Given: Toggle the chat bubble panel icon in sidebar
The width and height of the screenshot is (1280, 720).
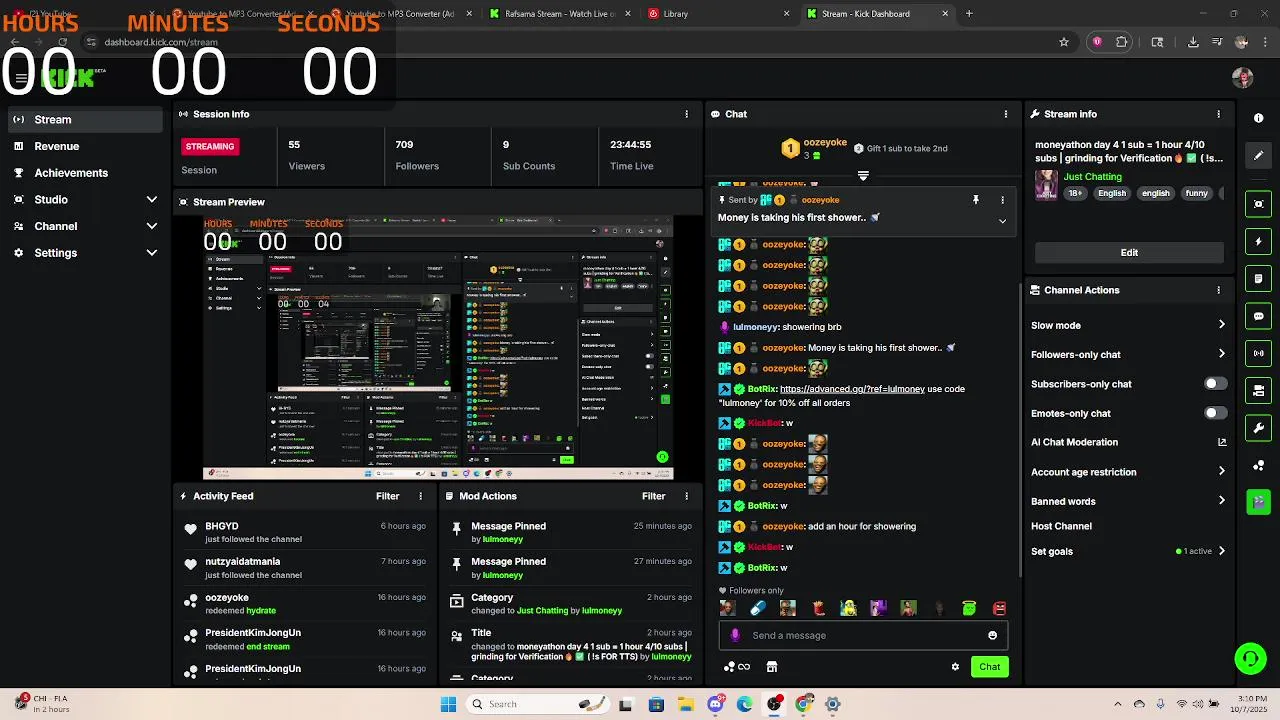Looking at the screenshot, I should [x=1258, y=316].
